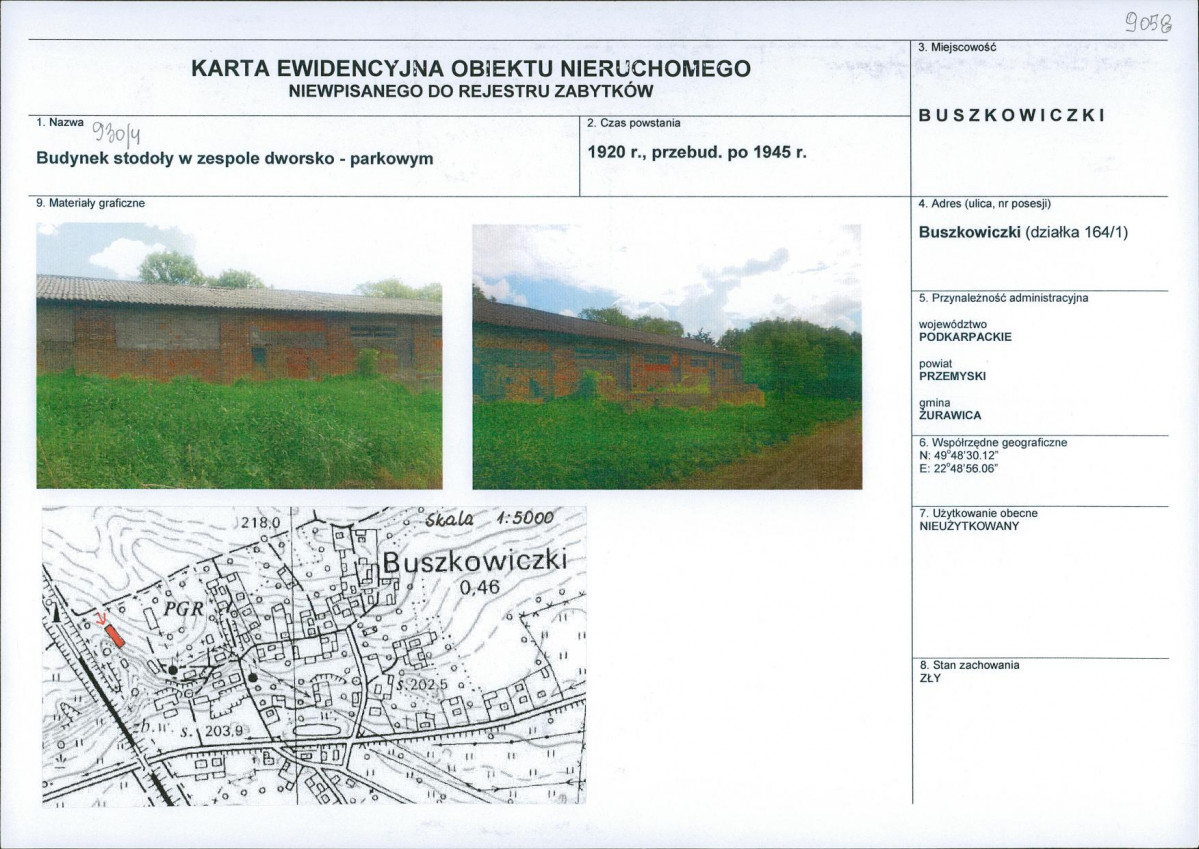Screen dimensions: 1199x849
Task: Click the Buszkowiczki place name on the map
Action: click(x=474, y=561)
